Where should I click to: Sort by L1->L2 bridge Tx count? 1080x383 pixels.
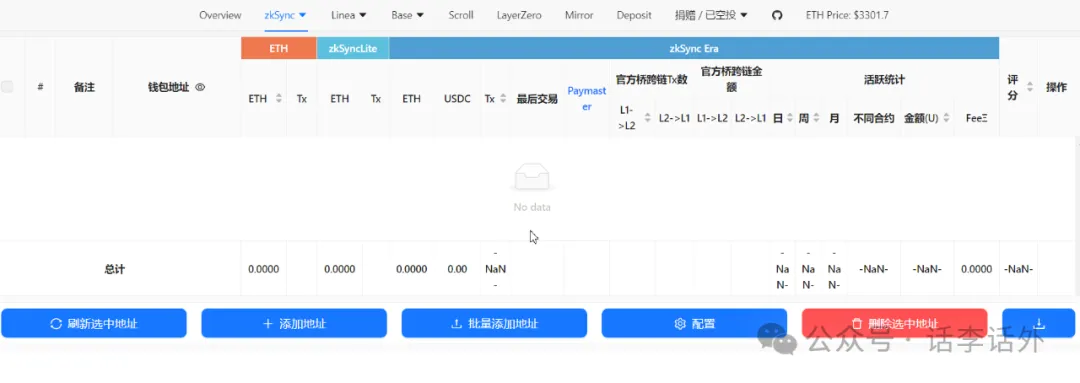click(x=647, y=118)
